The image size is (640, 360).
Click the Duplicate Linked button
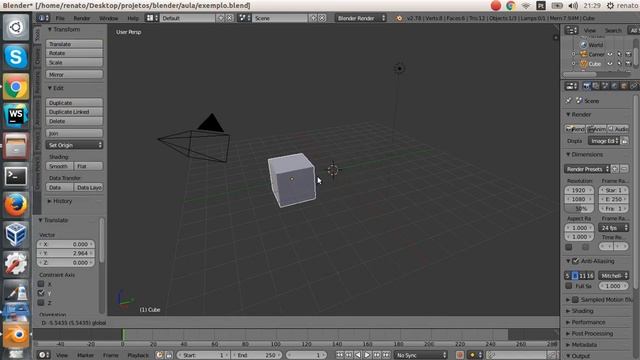74,112
